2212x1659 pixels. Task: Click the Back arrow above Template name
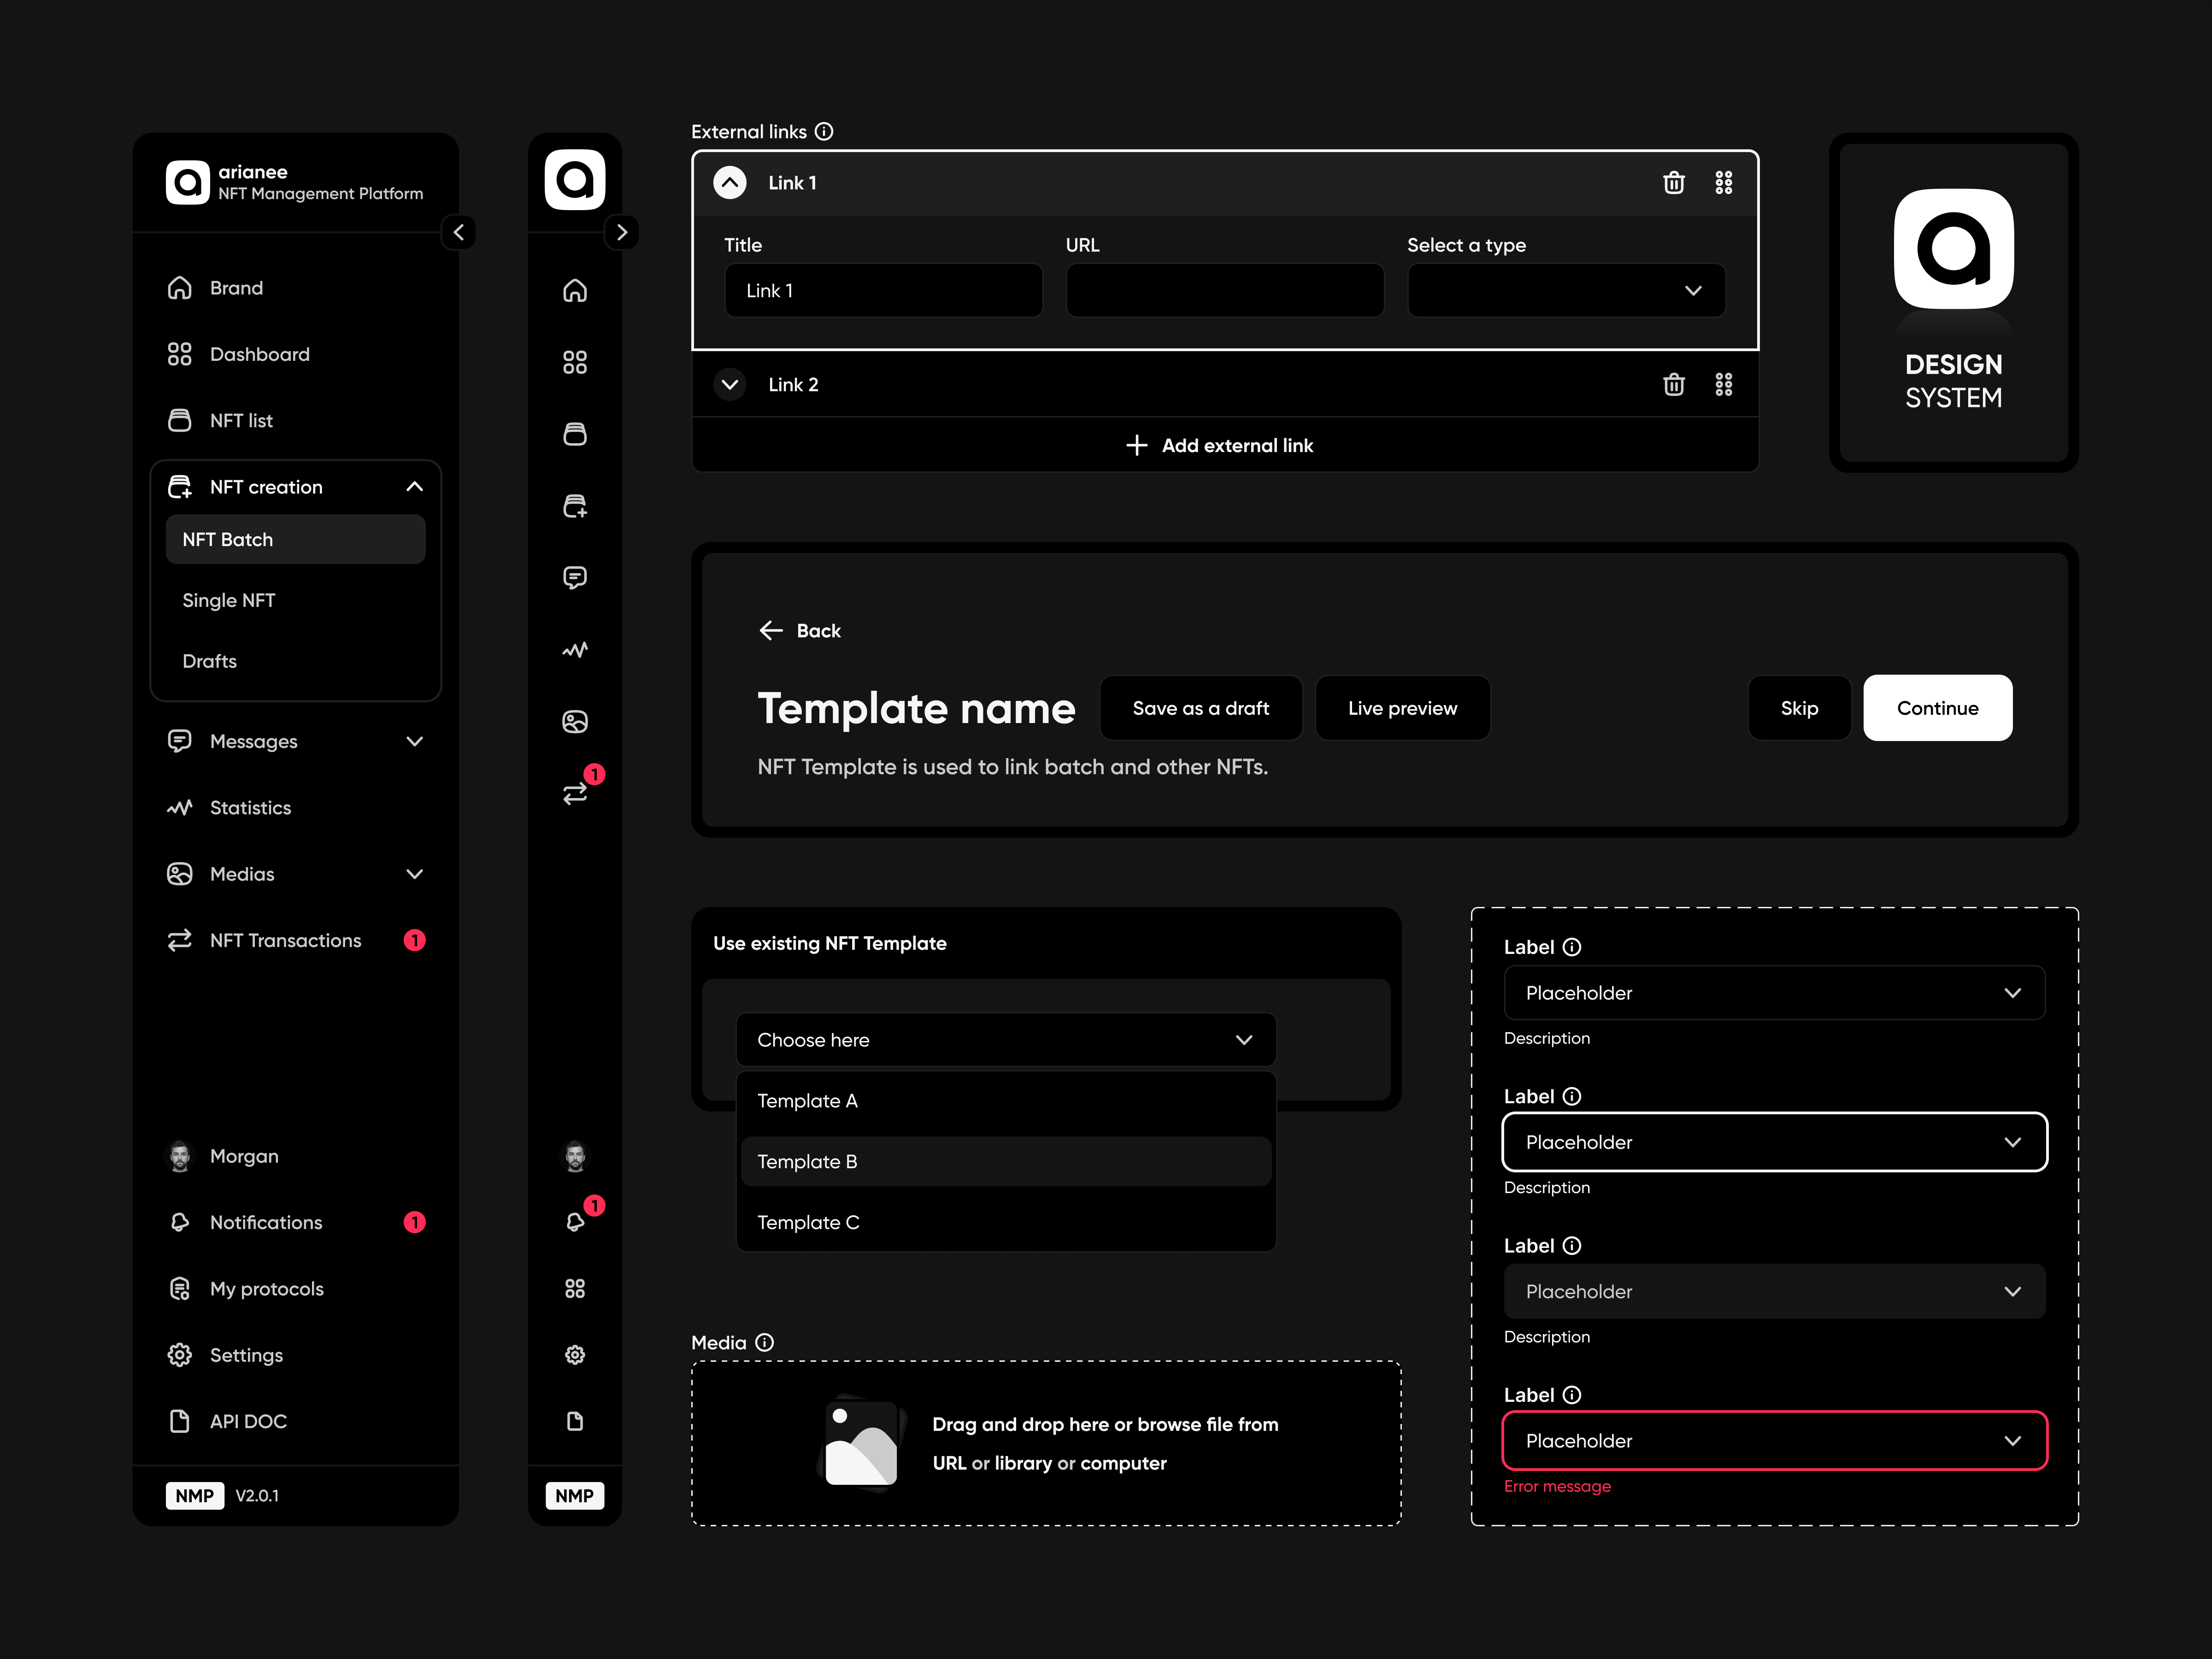coord(771,630)
